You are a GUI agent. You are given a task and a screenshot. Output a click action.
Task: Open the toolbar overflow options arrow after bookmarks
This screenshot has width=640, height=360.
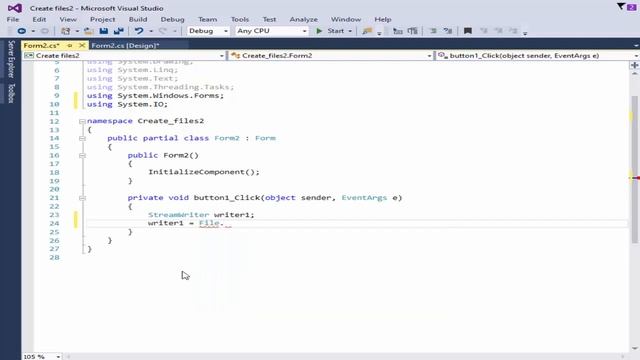click(x=525, y=33)
